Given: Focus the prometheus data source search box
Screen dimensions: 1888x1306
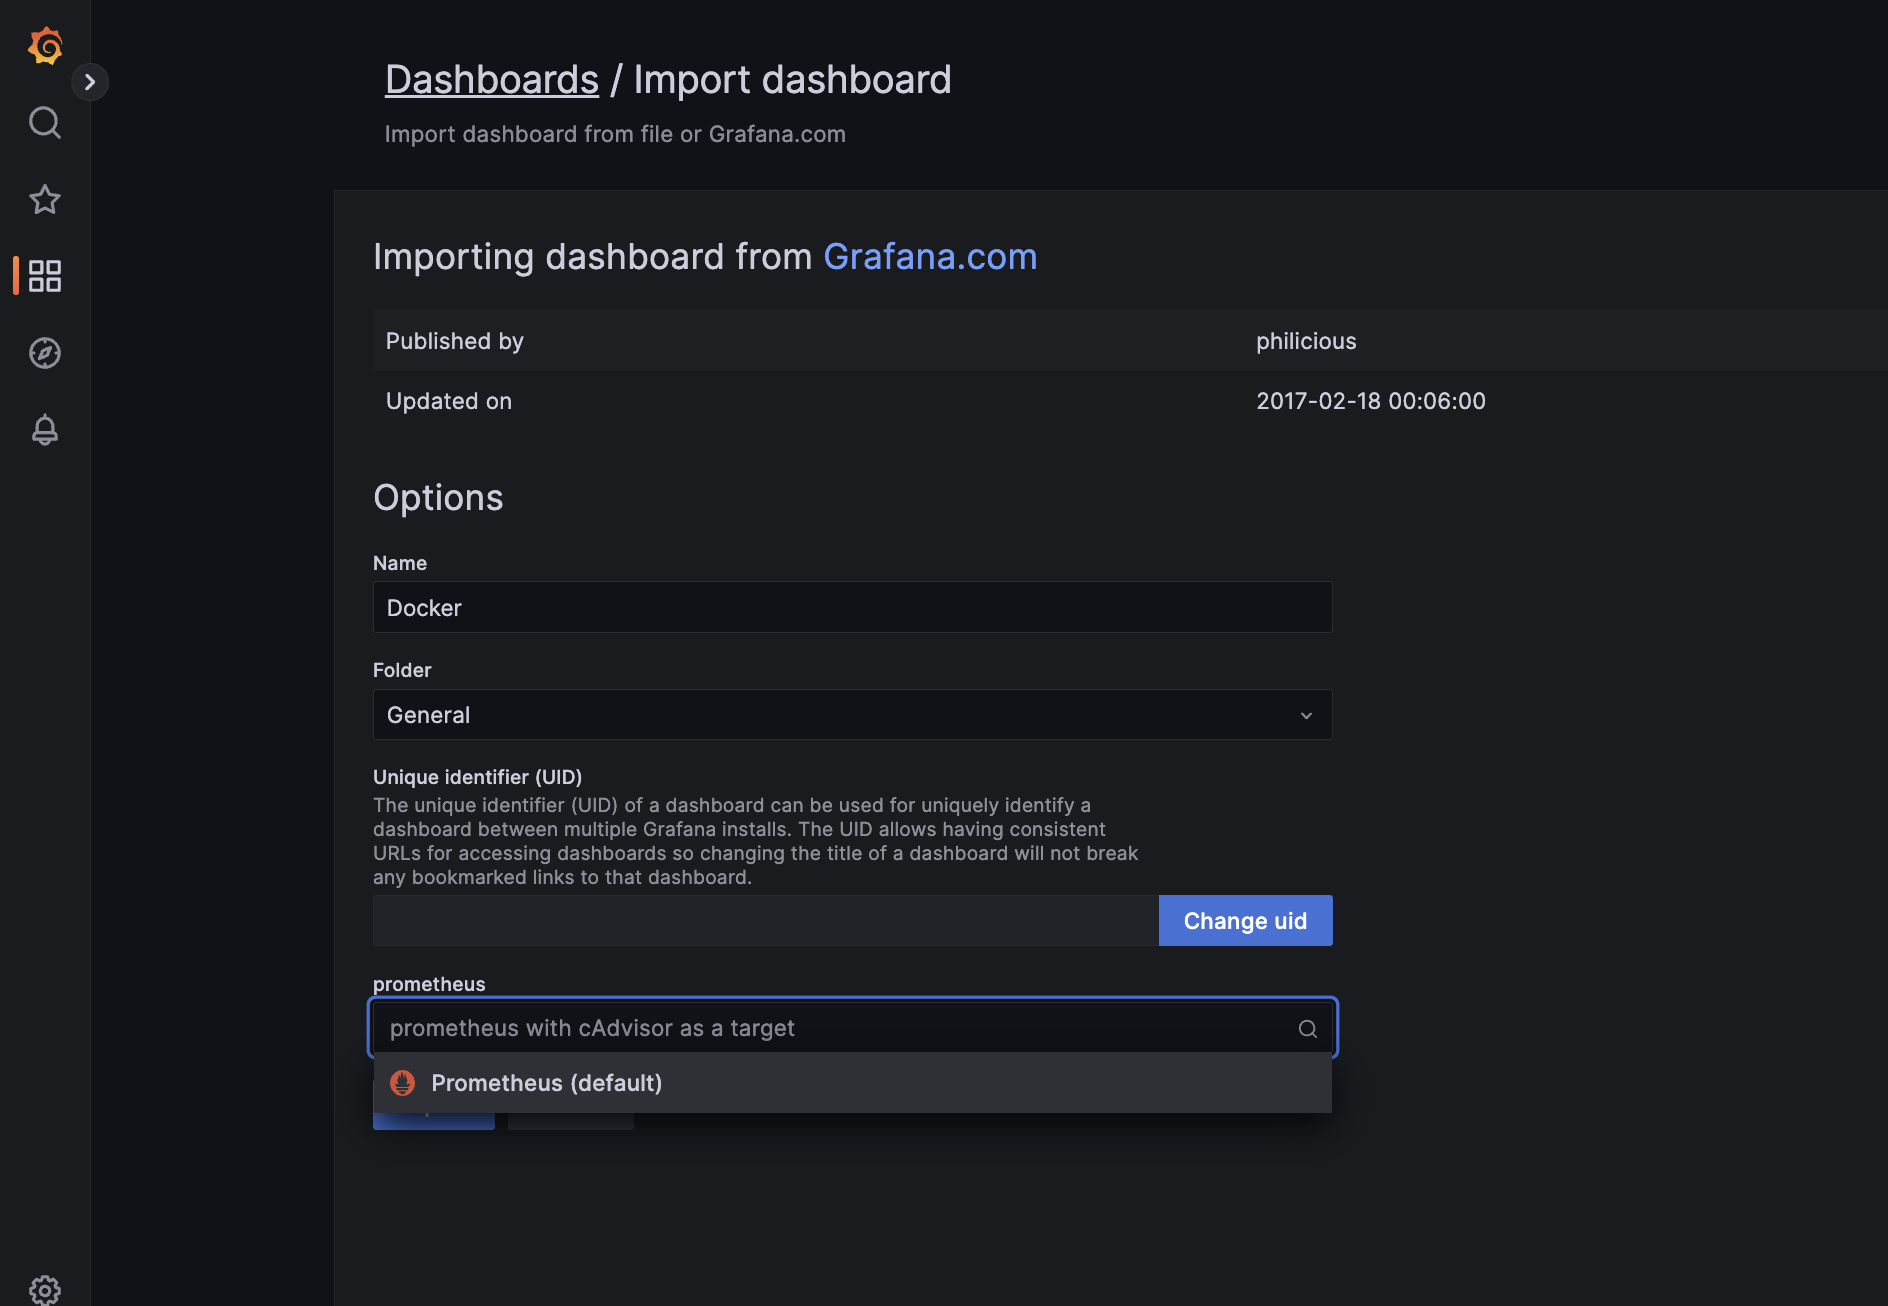Looking at the screenshot, I should click(852, 1028).
